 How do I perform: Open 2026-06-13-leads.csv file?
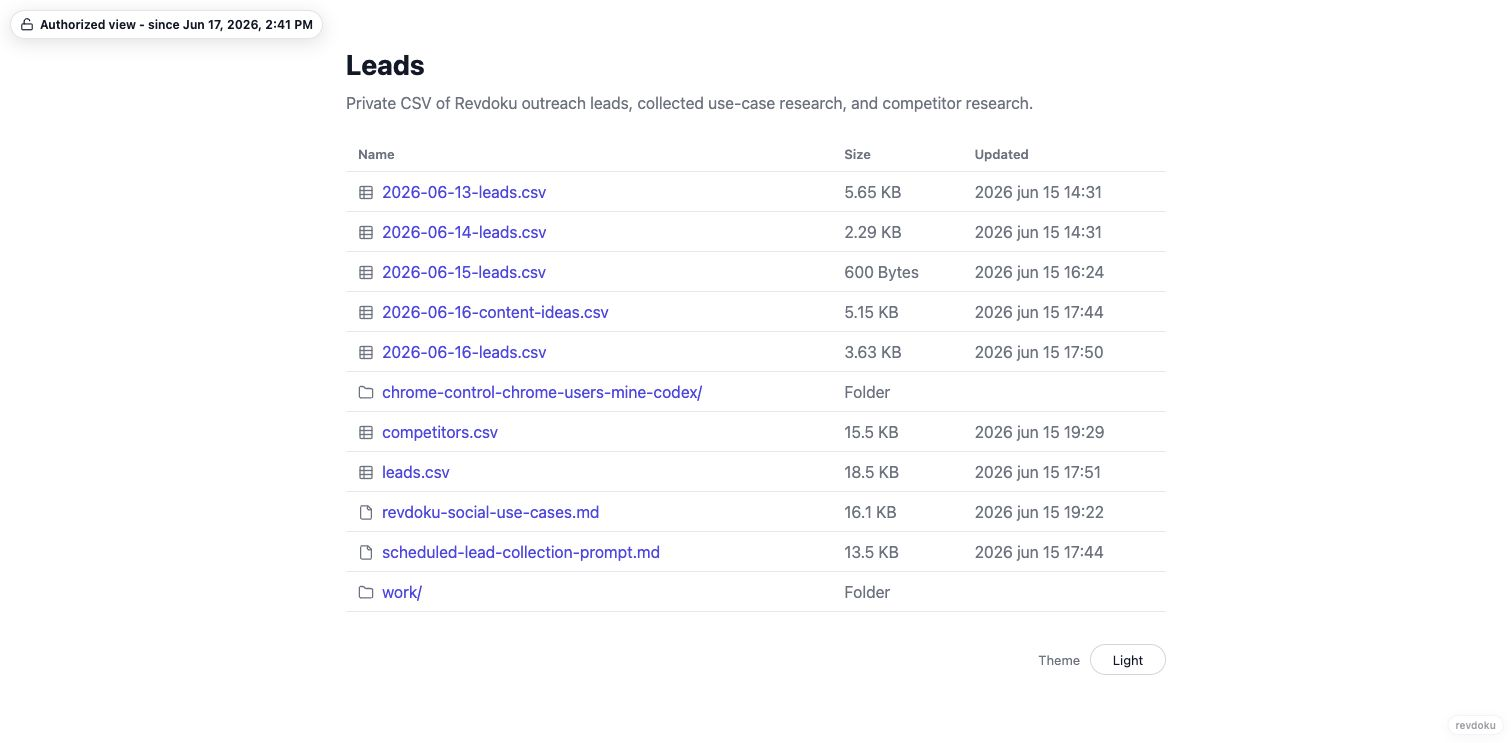[x=464, y=192]
